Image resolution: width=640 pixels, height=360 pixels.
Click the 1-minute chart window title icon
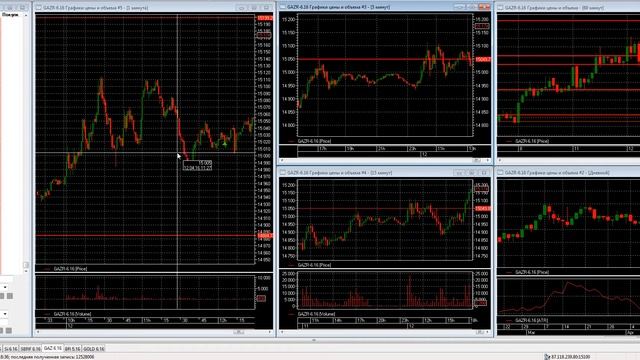tap(39, 7)
